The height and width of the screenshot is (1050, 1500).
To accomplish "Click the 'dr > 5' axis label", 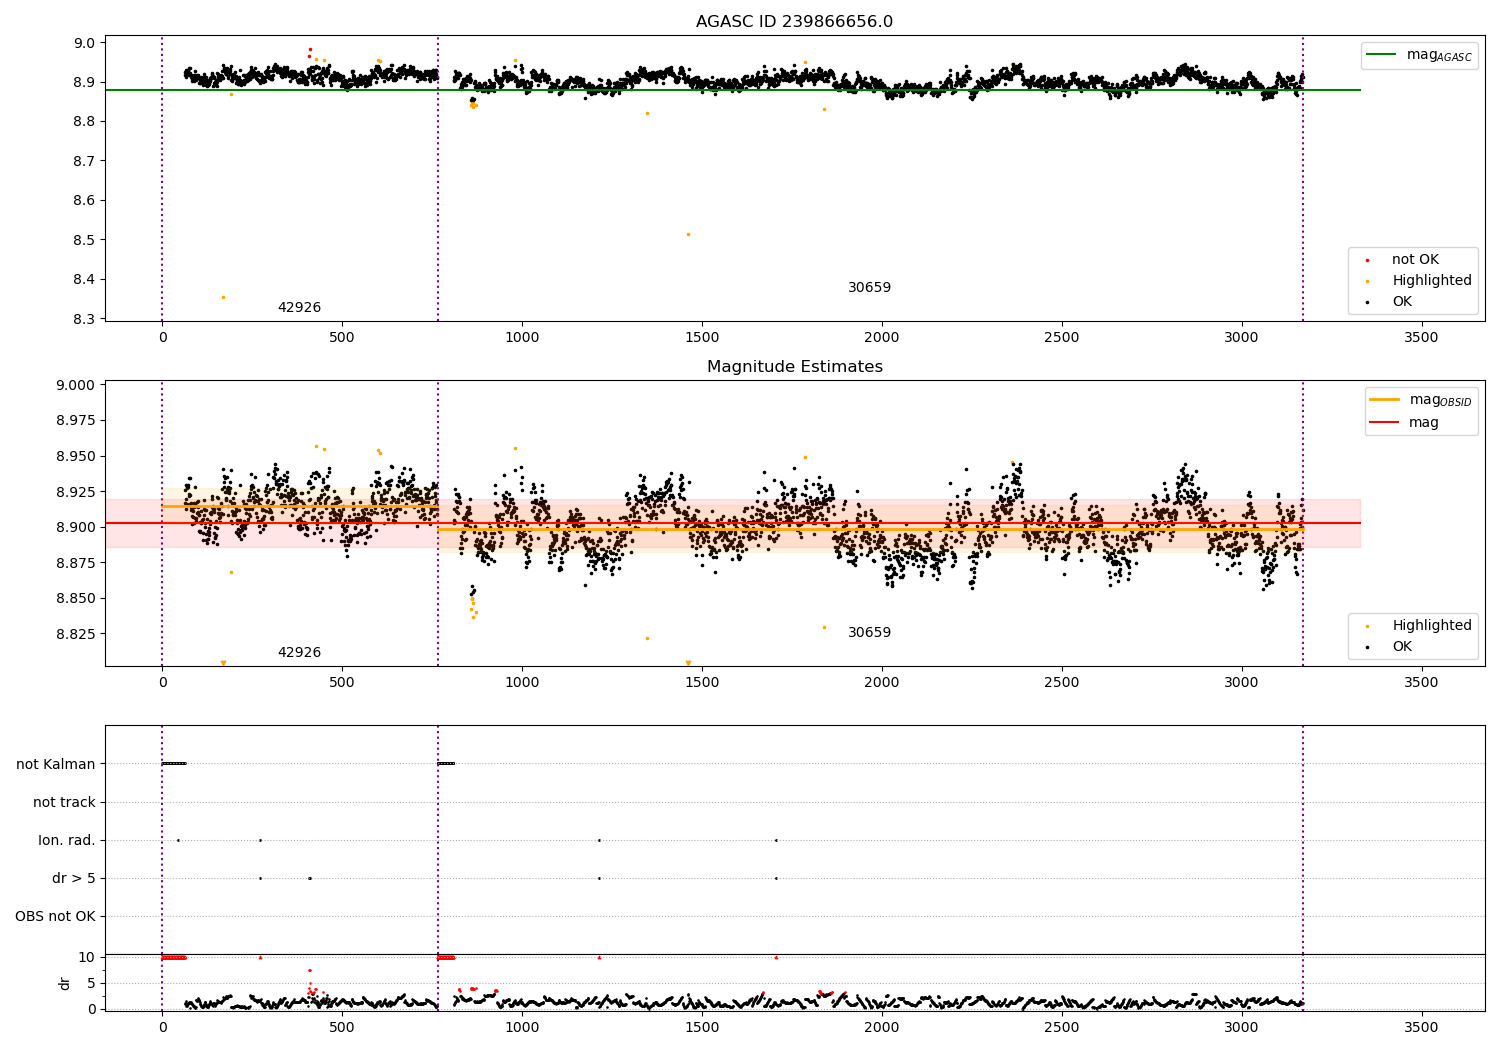I will [74, 878].
